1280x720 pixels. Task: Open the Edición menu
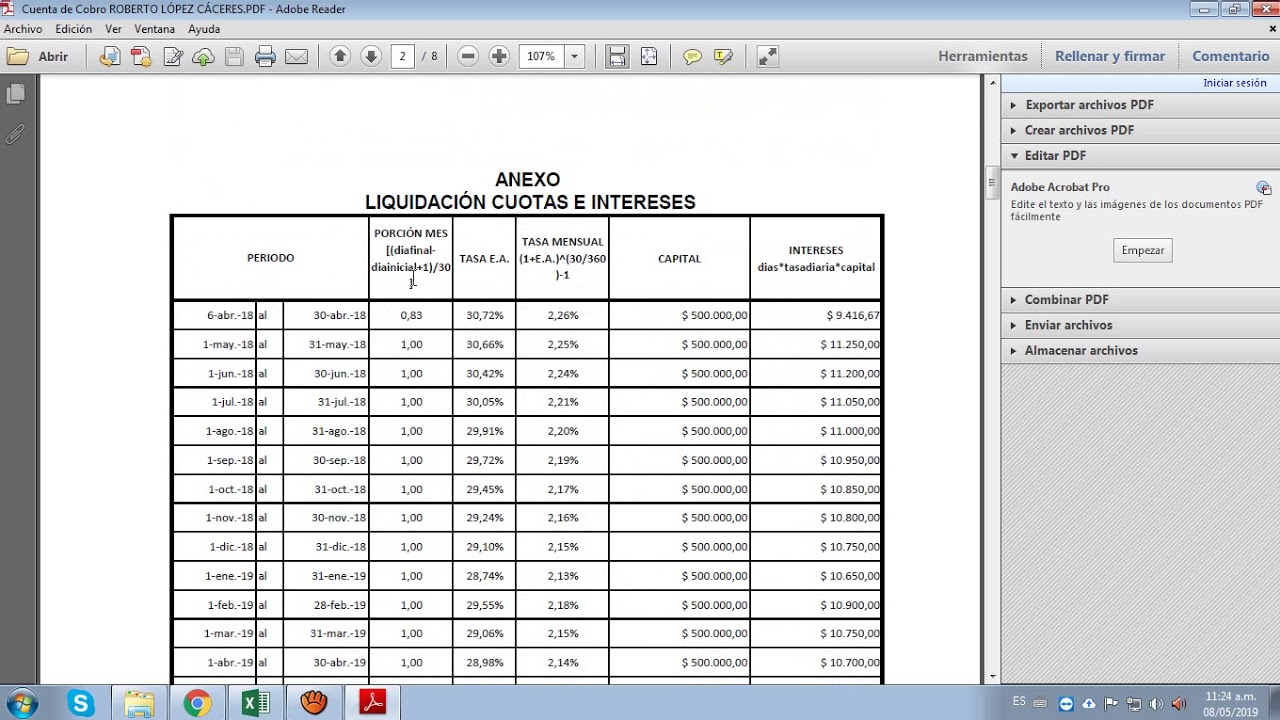tap(74, 29)
